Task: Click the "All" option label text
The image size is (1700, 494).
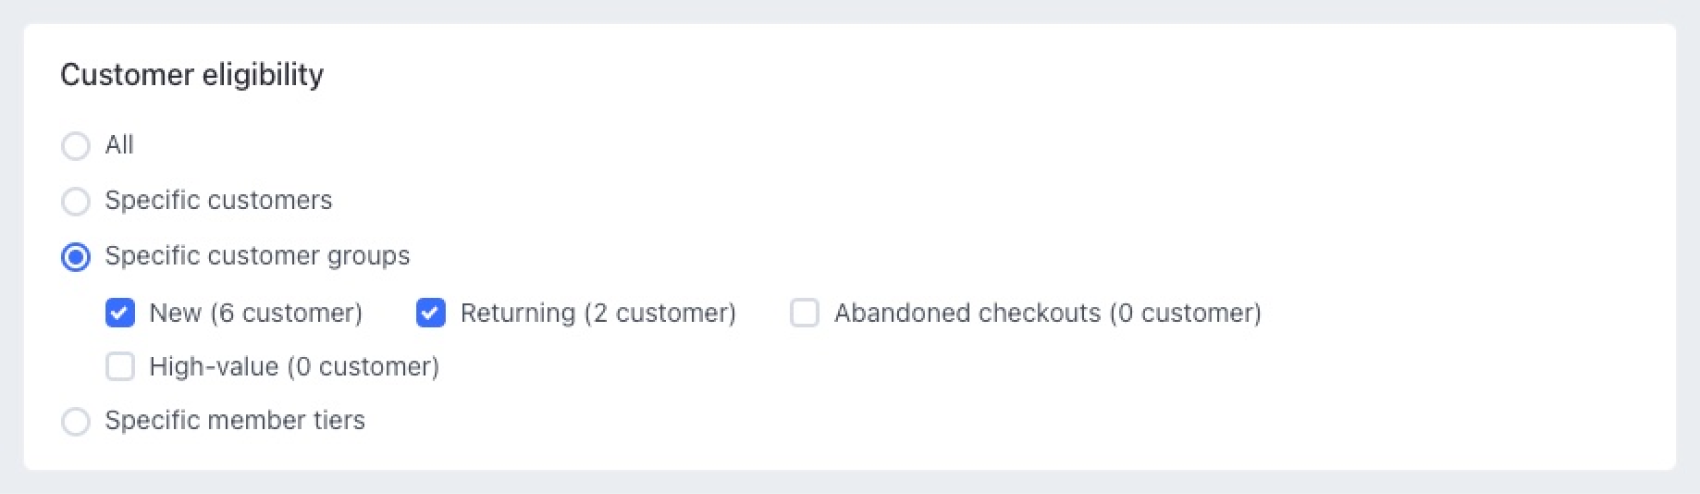Action: click(x=119, y=145)
